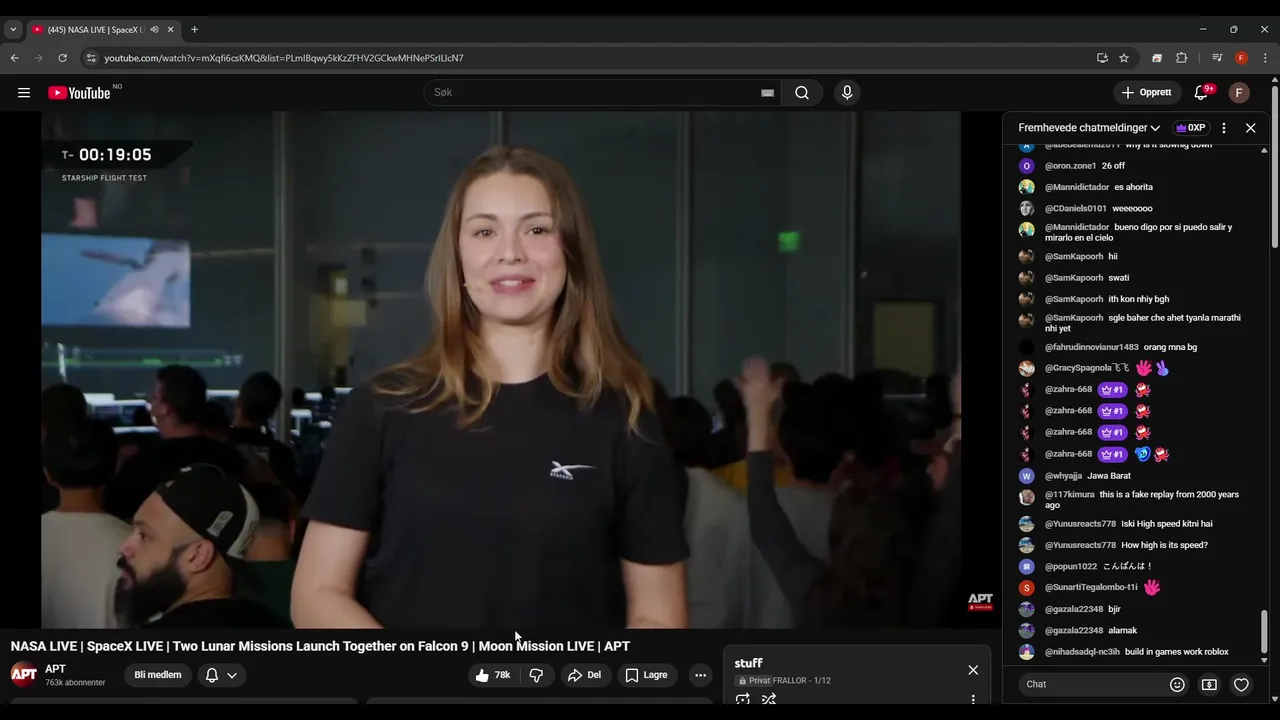This screenshot has width=1280, height=720.
Task: Go back in browser history
Action: click(14, 58)
